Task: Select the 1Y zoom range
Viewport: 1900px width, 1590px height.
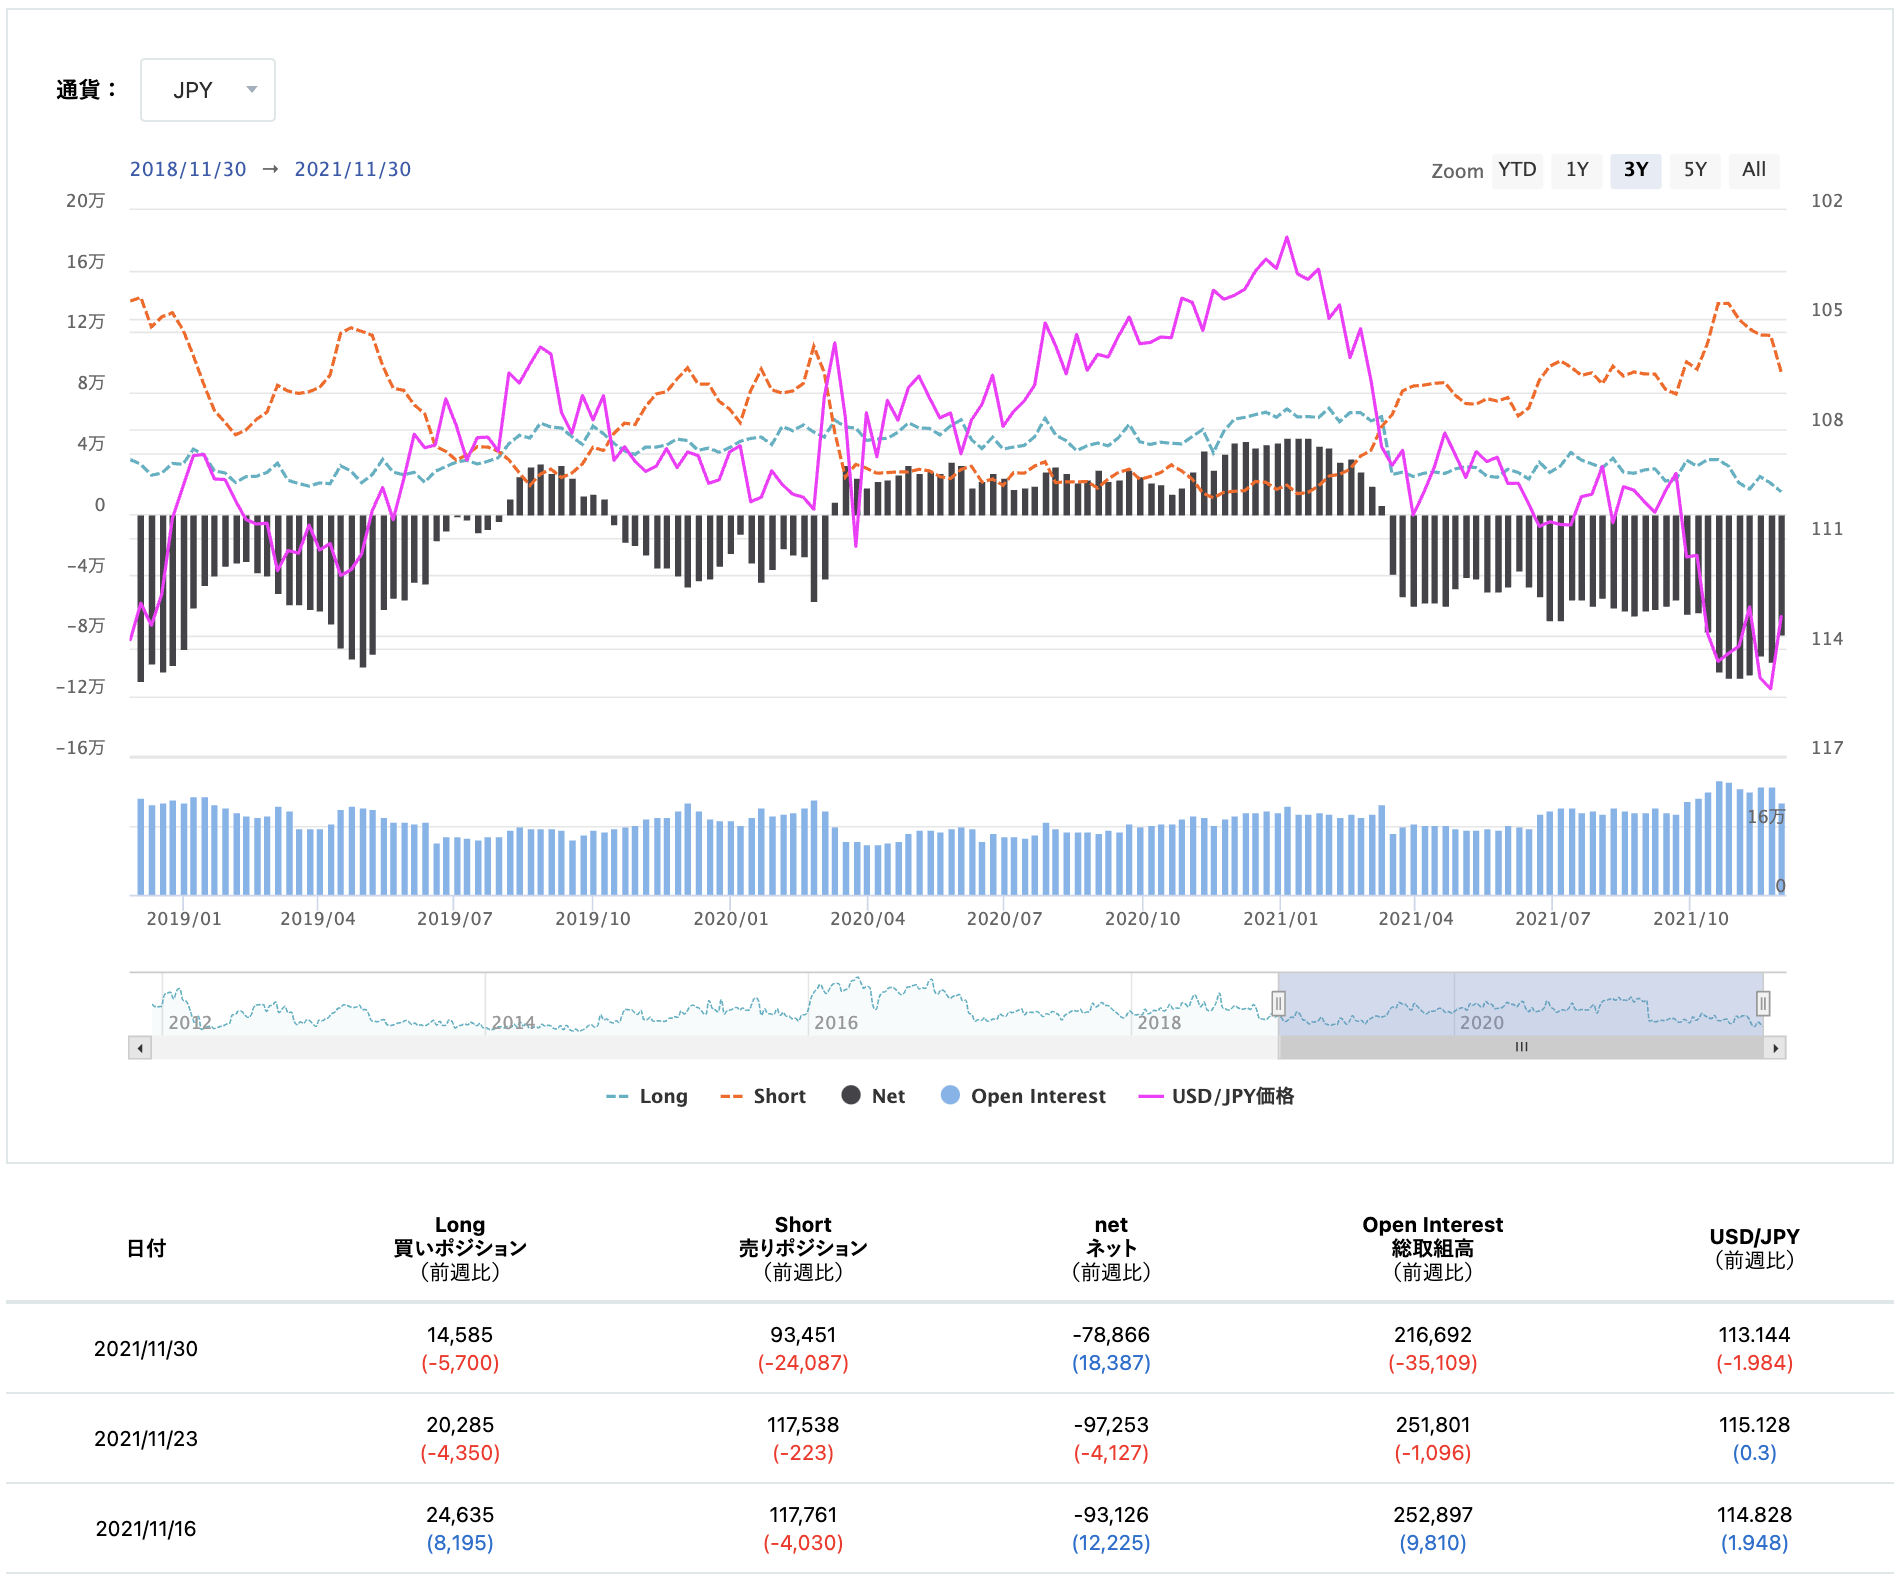Action: [x=1577, y=170]
